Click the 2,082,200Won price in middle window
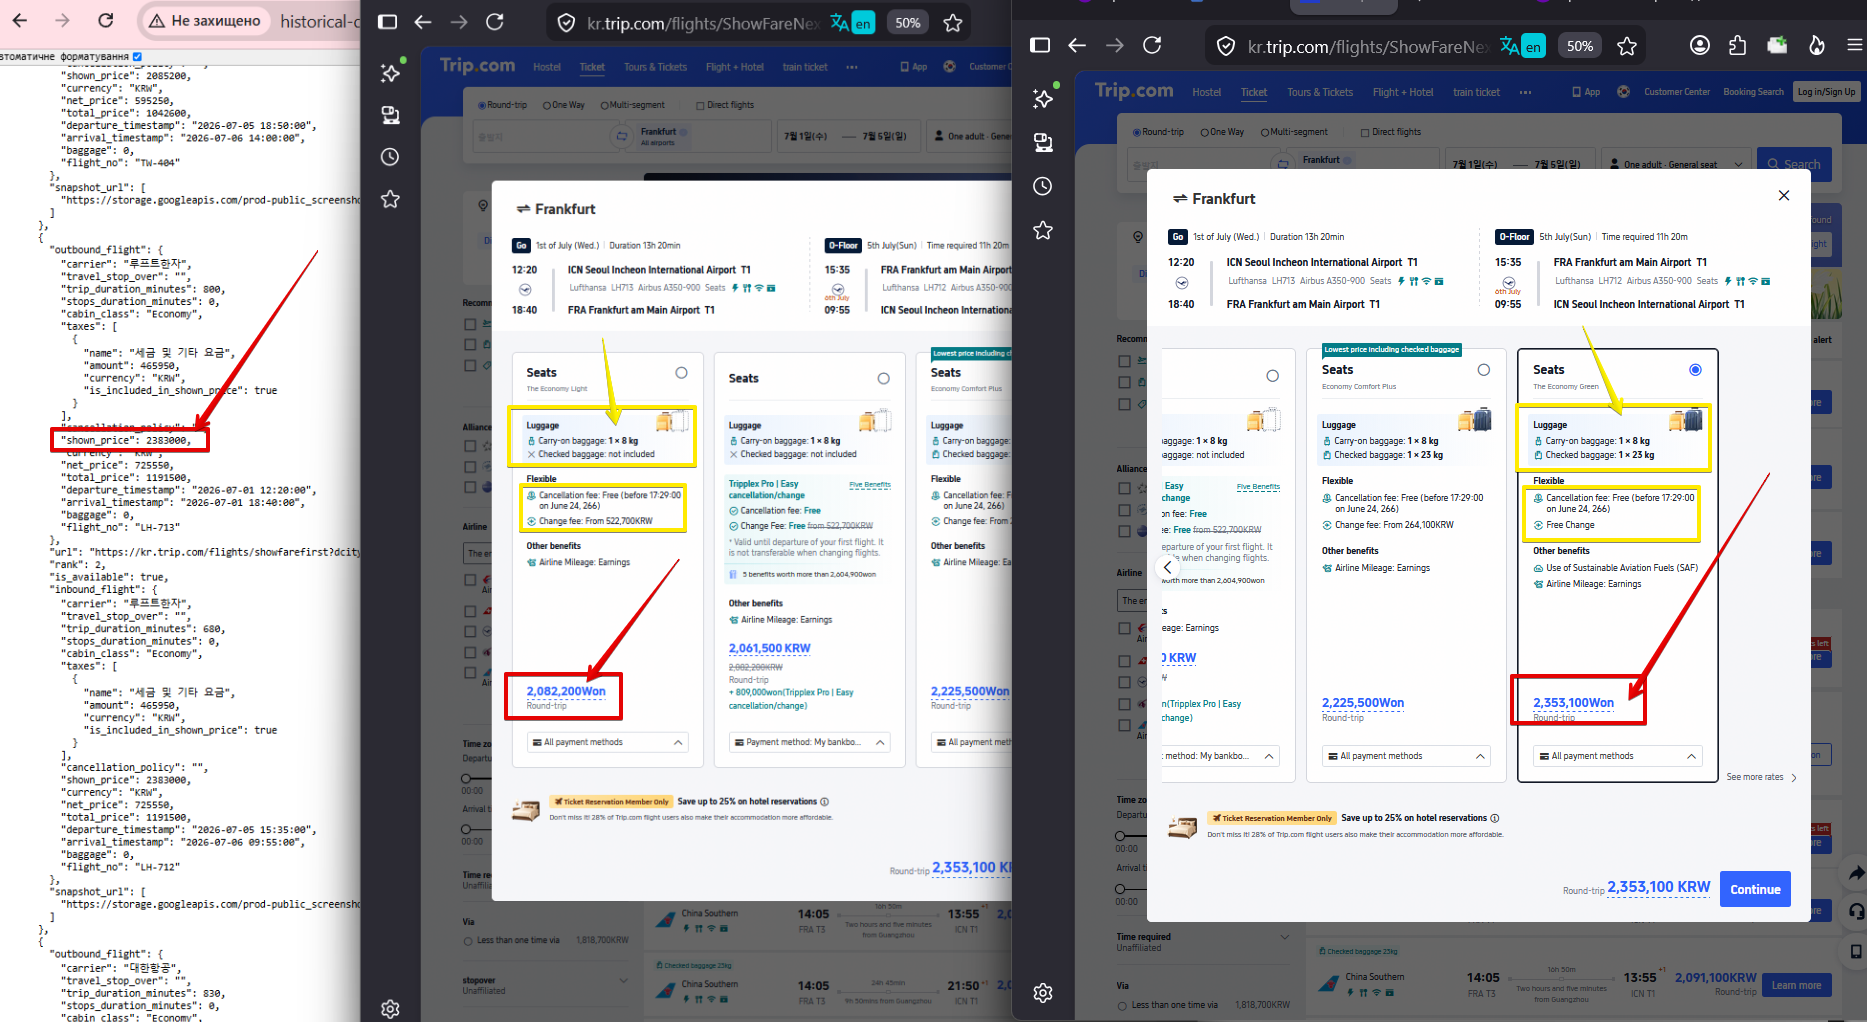Image resolution: width=1867 pixels, height=1022 pixels. 566,691
